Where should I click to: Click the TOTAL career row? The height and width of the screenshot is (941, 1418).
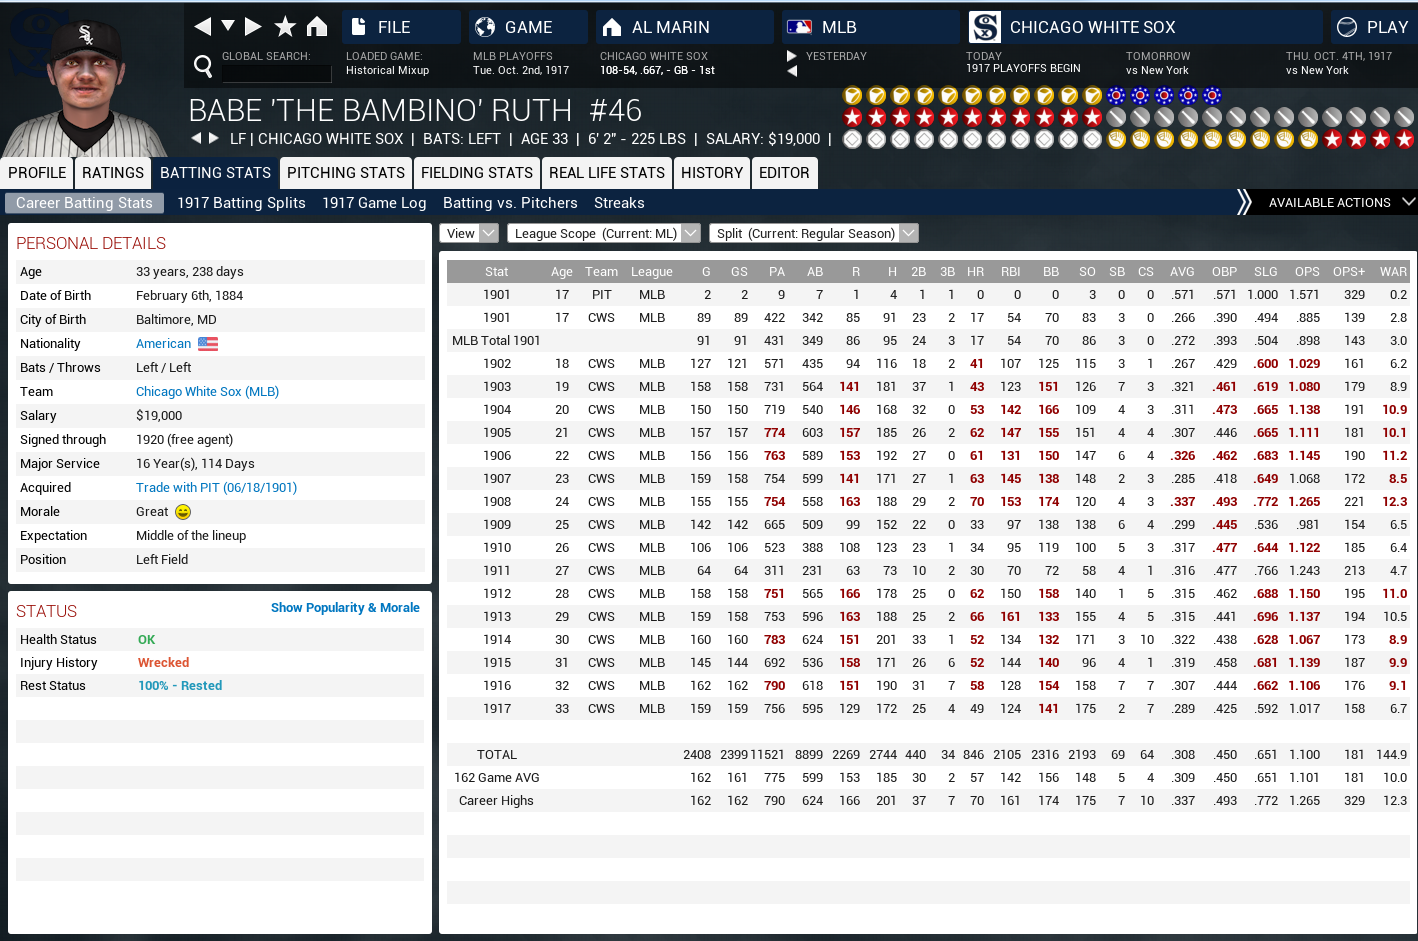(x=928, y=755)
